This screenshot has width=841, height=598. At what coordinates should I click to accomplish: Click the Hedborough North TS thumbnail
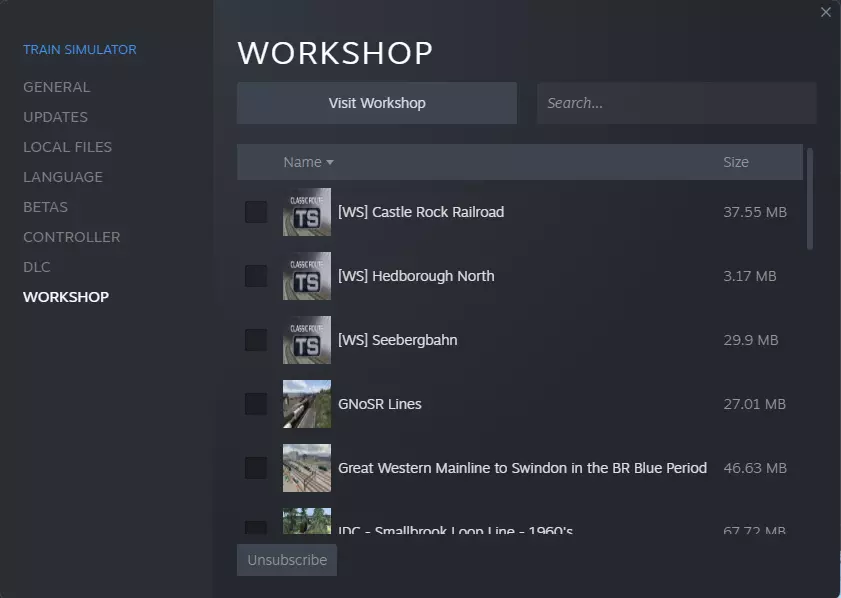pyautogui.click(x=307, y=276)
